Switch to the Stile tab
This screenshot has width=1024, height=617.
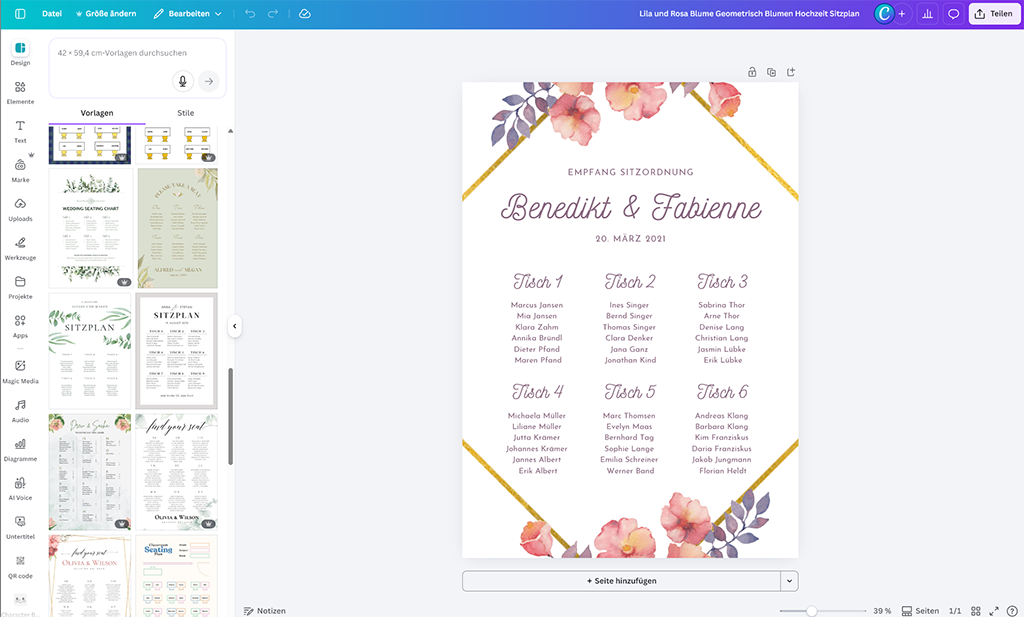tap(185, 113)
